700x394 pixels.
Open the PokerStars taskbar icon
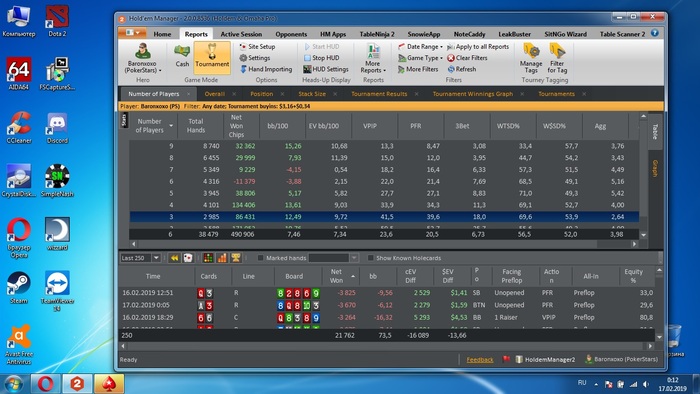[x=109, y=384]
